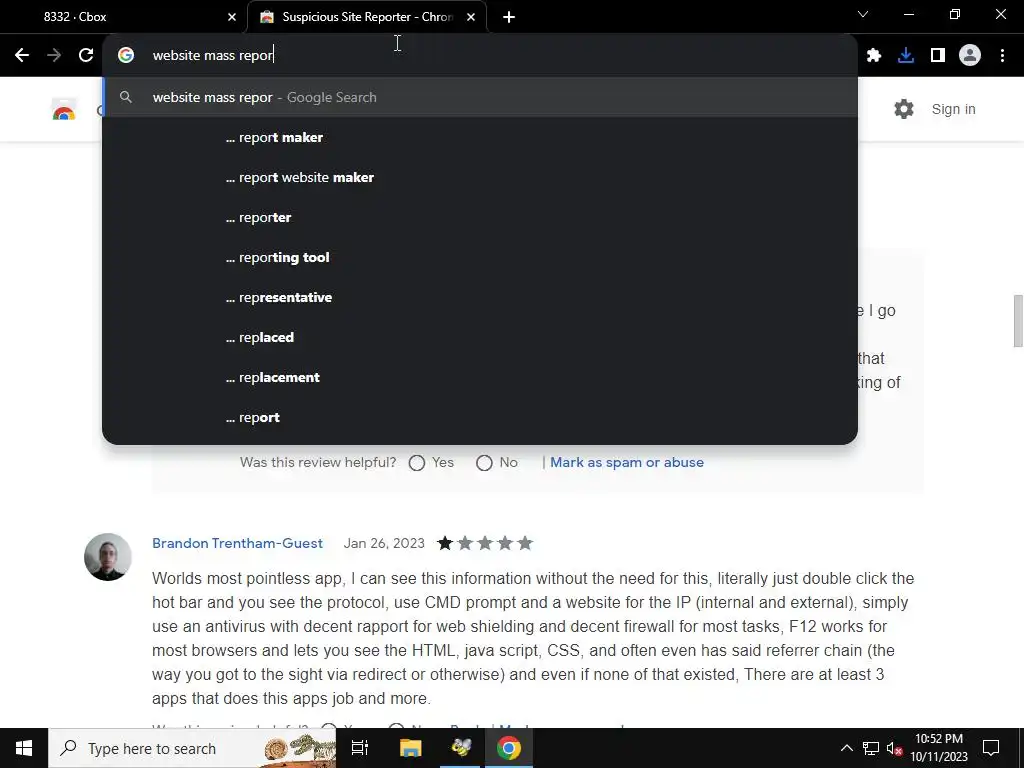Click the Chrome icon on the taskbar

[x=509, y=748]
